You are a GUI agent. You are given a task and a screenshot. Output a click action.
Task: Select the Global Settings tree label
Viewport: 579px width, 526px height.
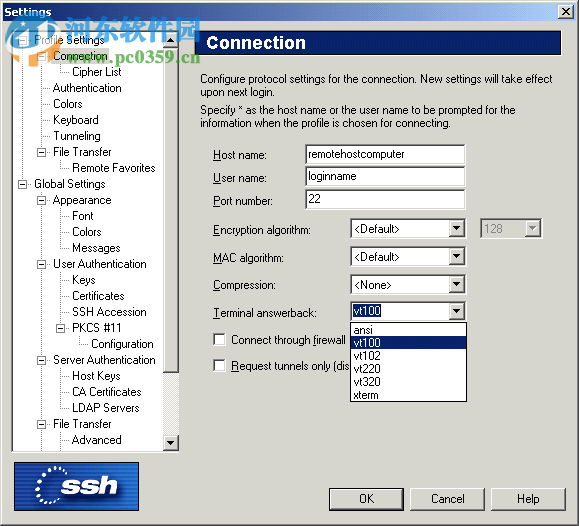[x=70, y=184]
